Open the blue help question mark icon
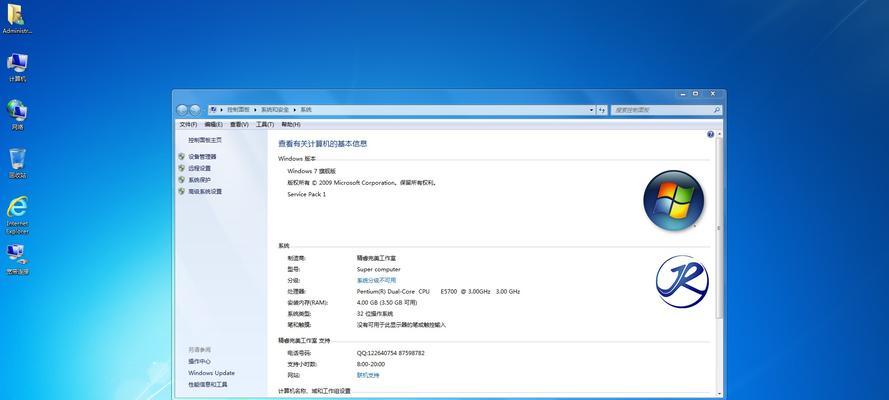The width and height of the screenshot is (889, 400). (x=710, y=134)
